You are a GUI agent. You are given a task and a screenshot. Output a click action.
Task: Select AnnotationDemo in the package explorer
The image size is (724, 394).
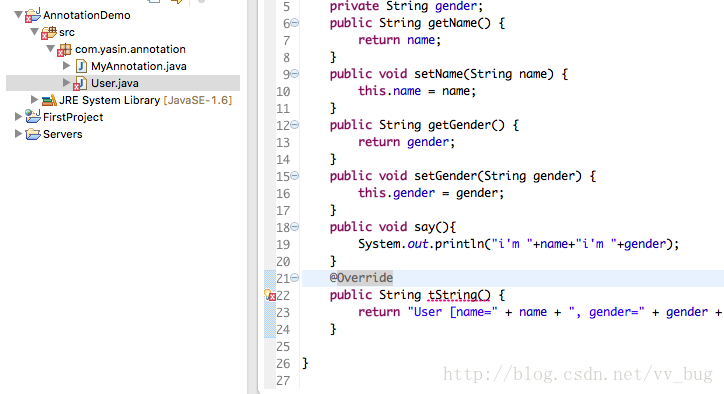[87, 15]
